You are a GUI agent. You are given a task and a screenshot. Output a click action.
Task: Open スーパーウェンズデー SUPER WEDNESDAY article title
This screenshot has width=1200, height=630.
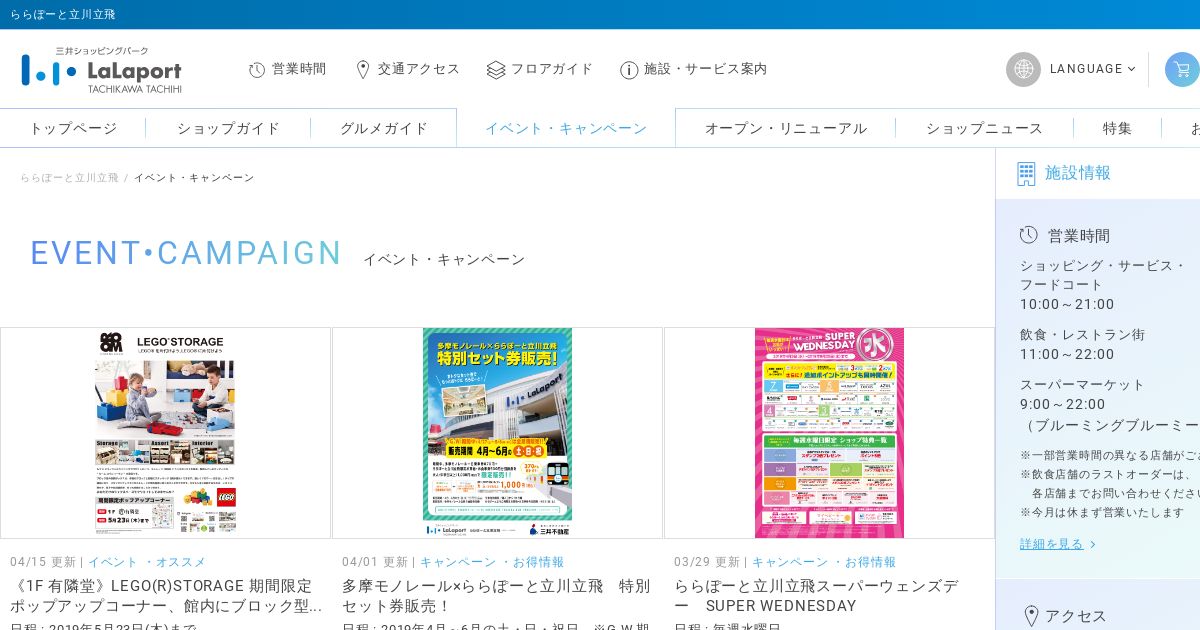click(817, 596)
